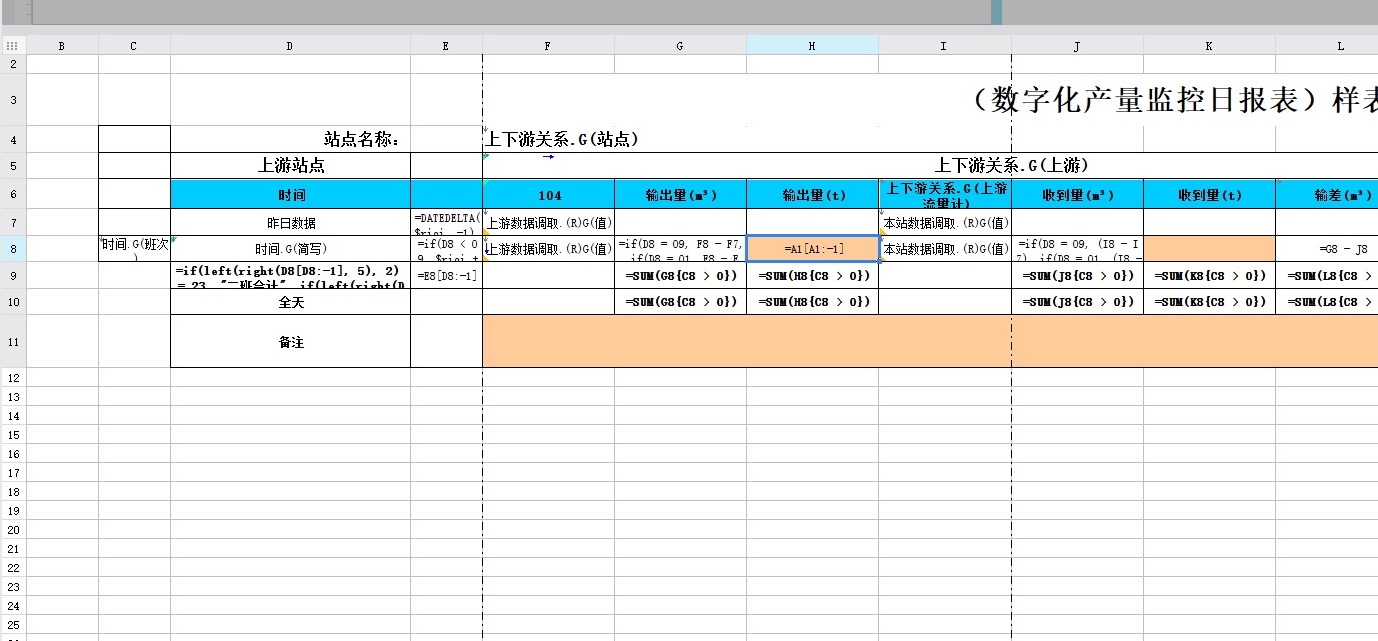Click the 上下游关系.G(上游流里计) header cell
The image size is (1378, 641).
click(944, 194)
